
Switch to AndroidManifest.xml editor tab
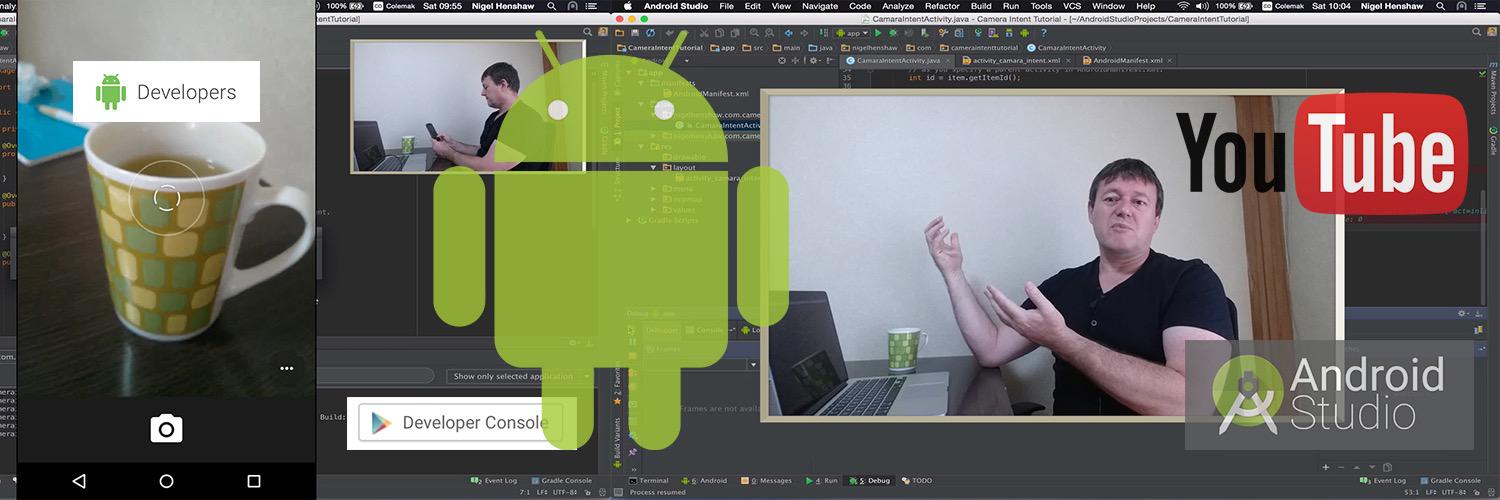[1128, 60]
